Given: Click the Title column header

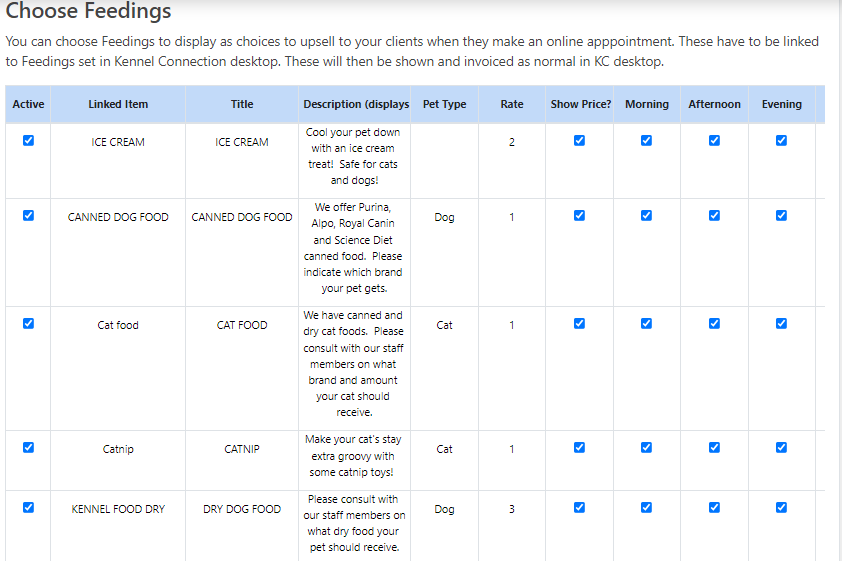Looking at the screenshot, I should (242, 104).
